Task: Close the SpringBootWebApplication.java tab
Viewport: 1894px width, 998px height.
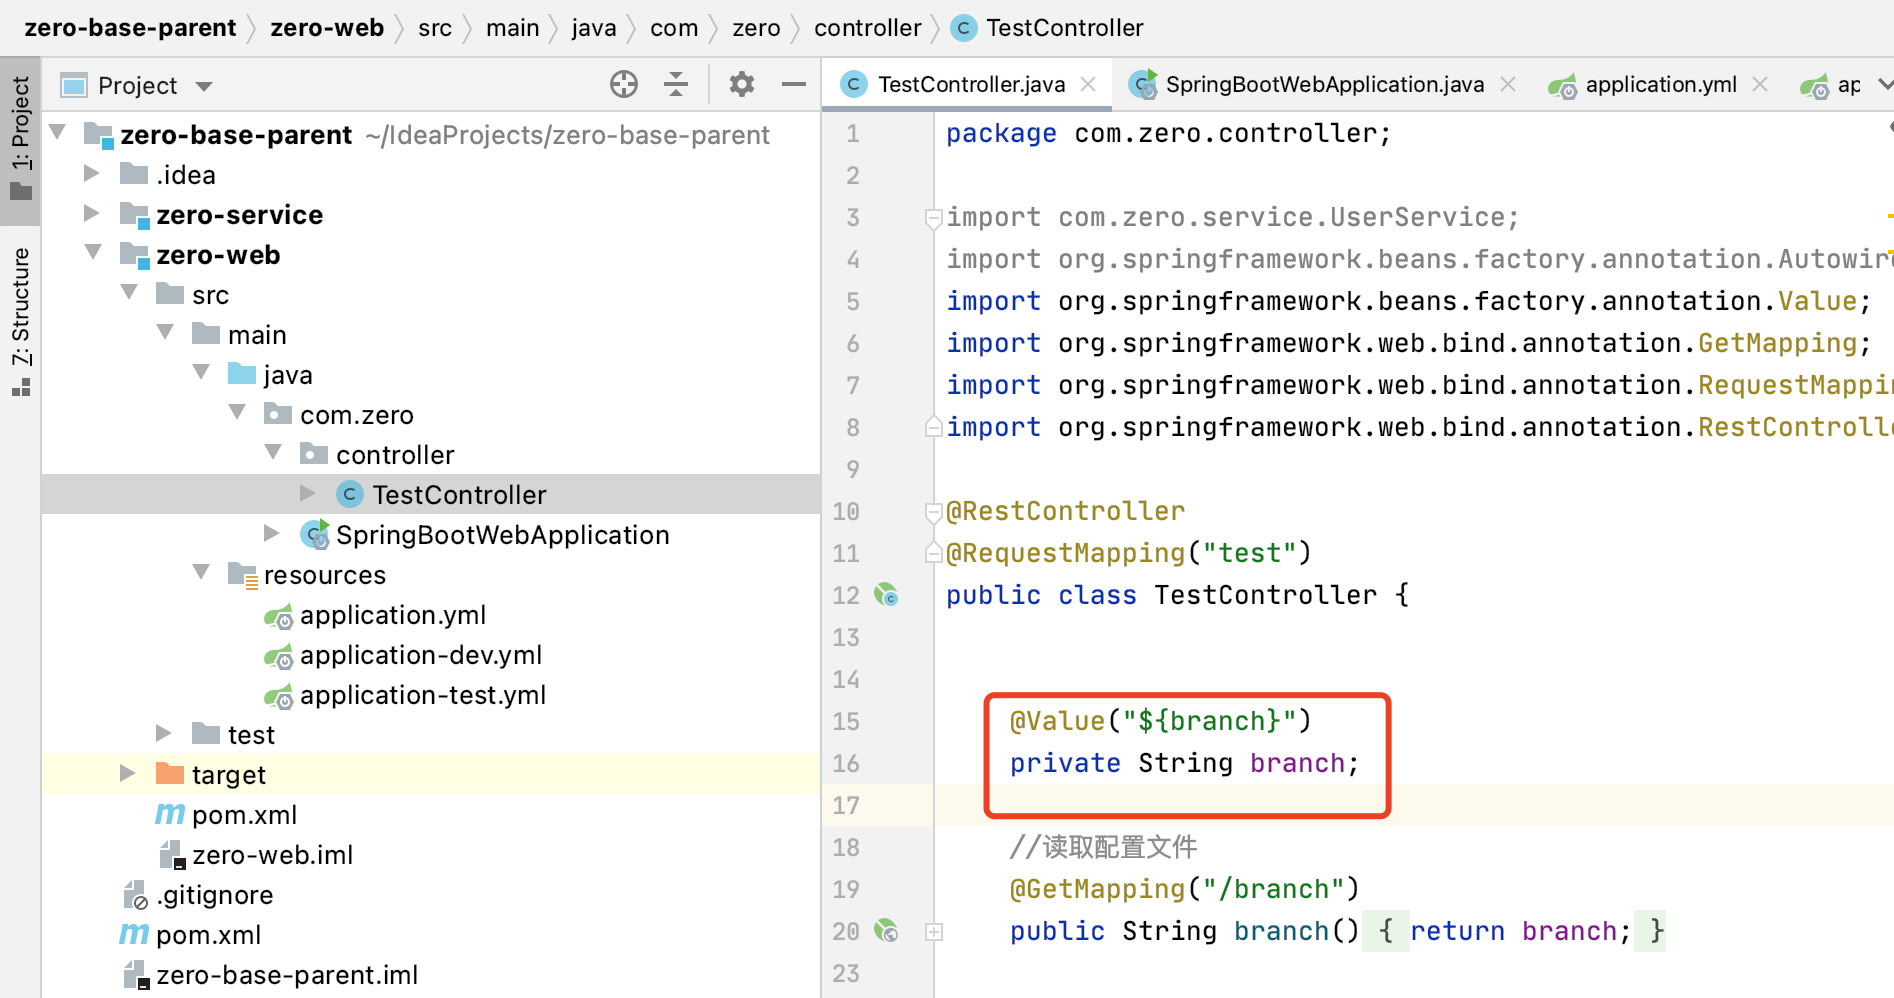Action: (x=1508, y=85)
